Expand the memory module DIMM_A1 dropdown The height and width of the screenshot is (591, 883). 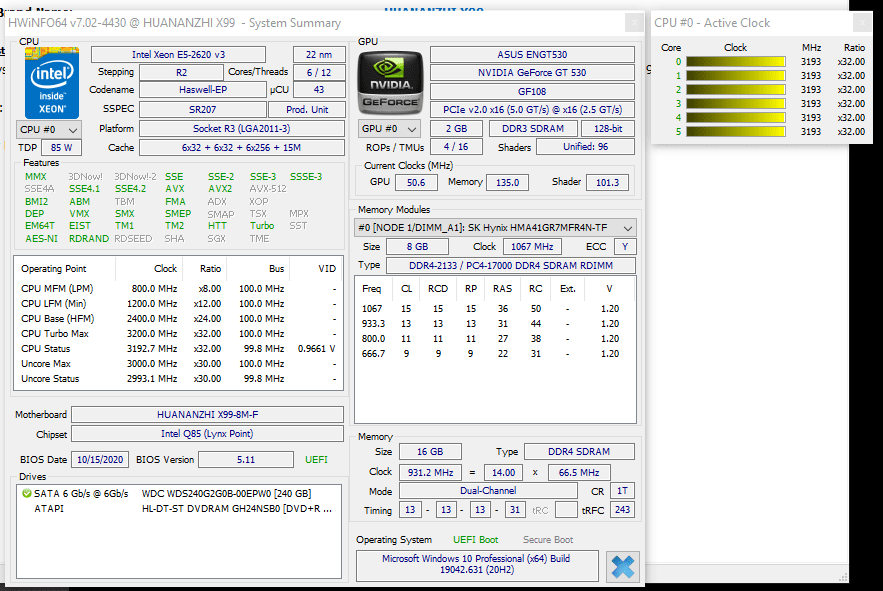coord(496,228)
